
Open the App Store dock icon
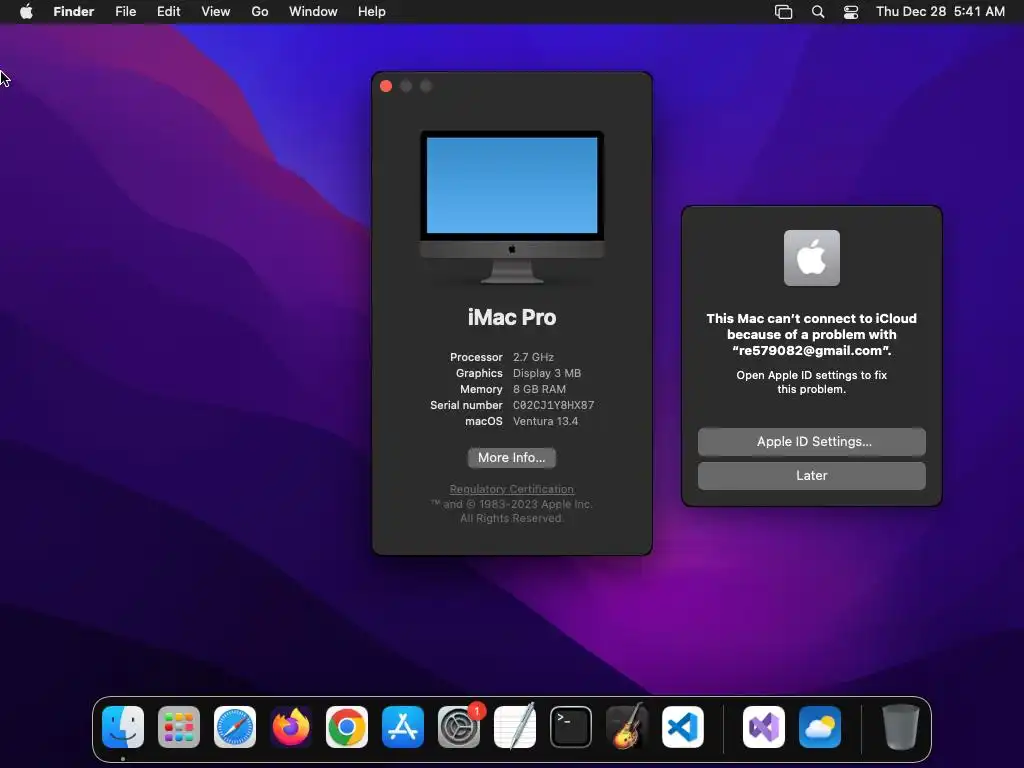pos(403,727)
